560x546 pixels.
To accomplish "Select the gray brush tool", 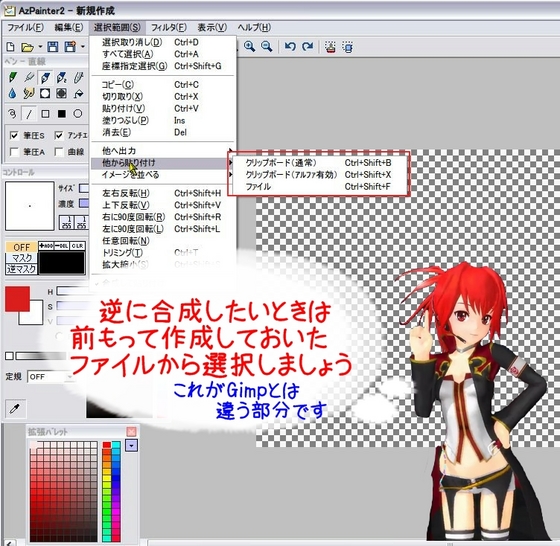I will coord(29,77).
